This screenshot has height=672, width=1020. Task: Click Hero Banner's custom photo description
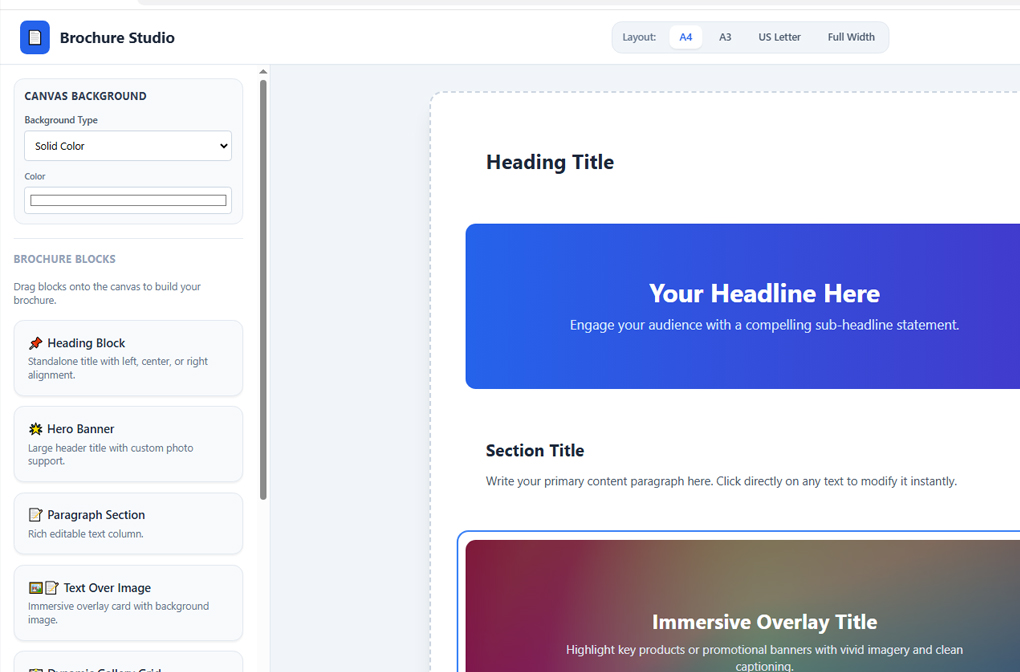click(x=111, y=454)
